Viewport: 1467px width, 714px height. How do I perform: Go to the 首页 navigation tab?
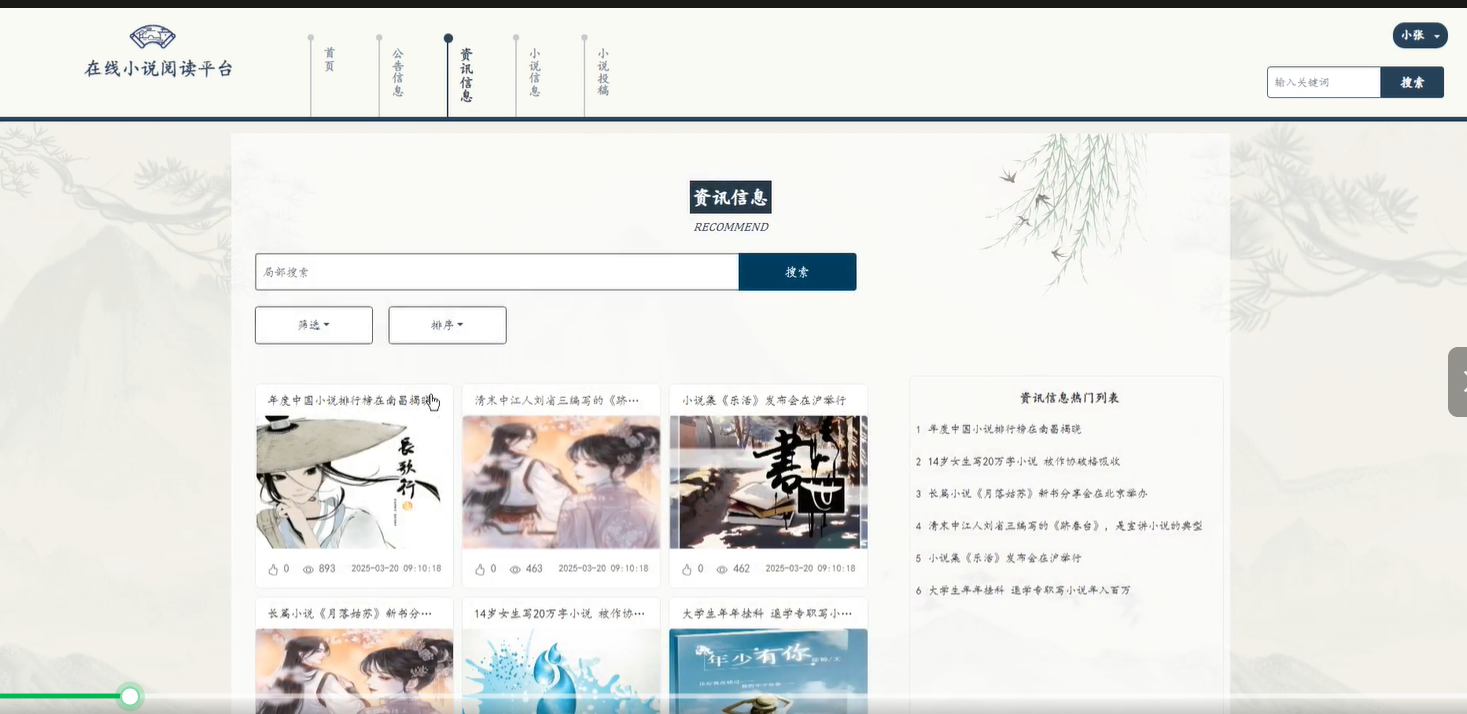(329, 59)
